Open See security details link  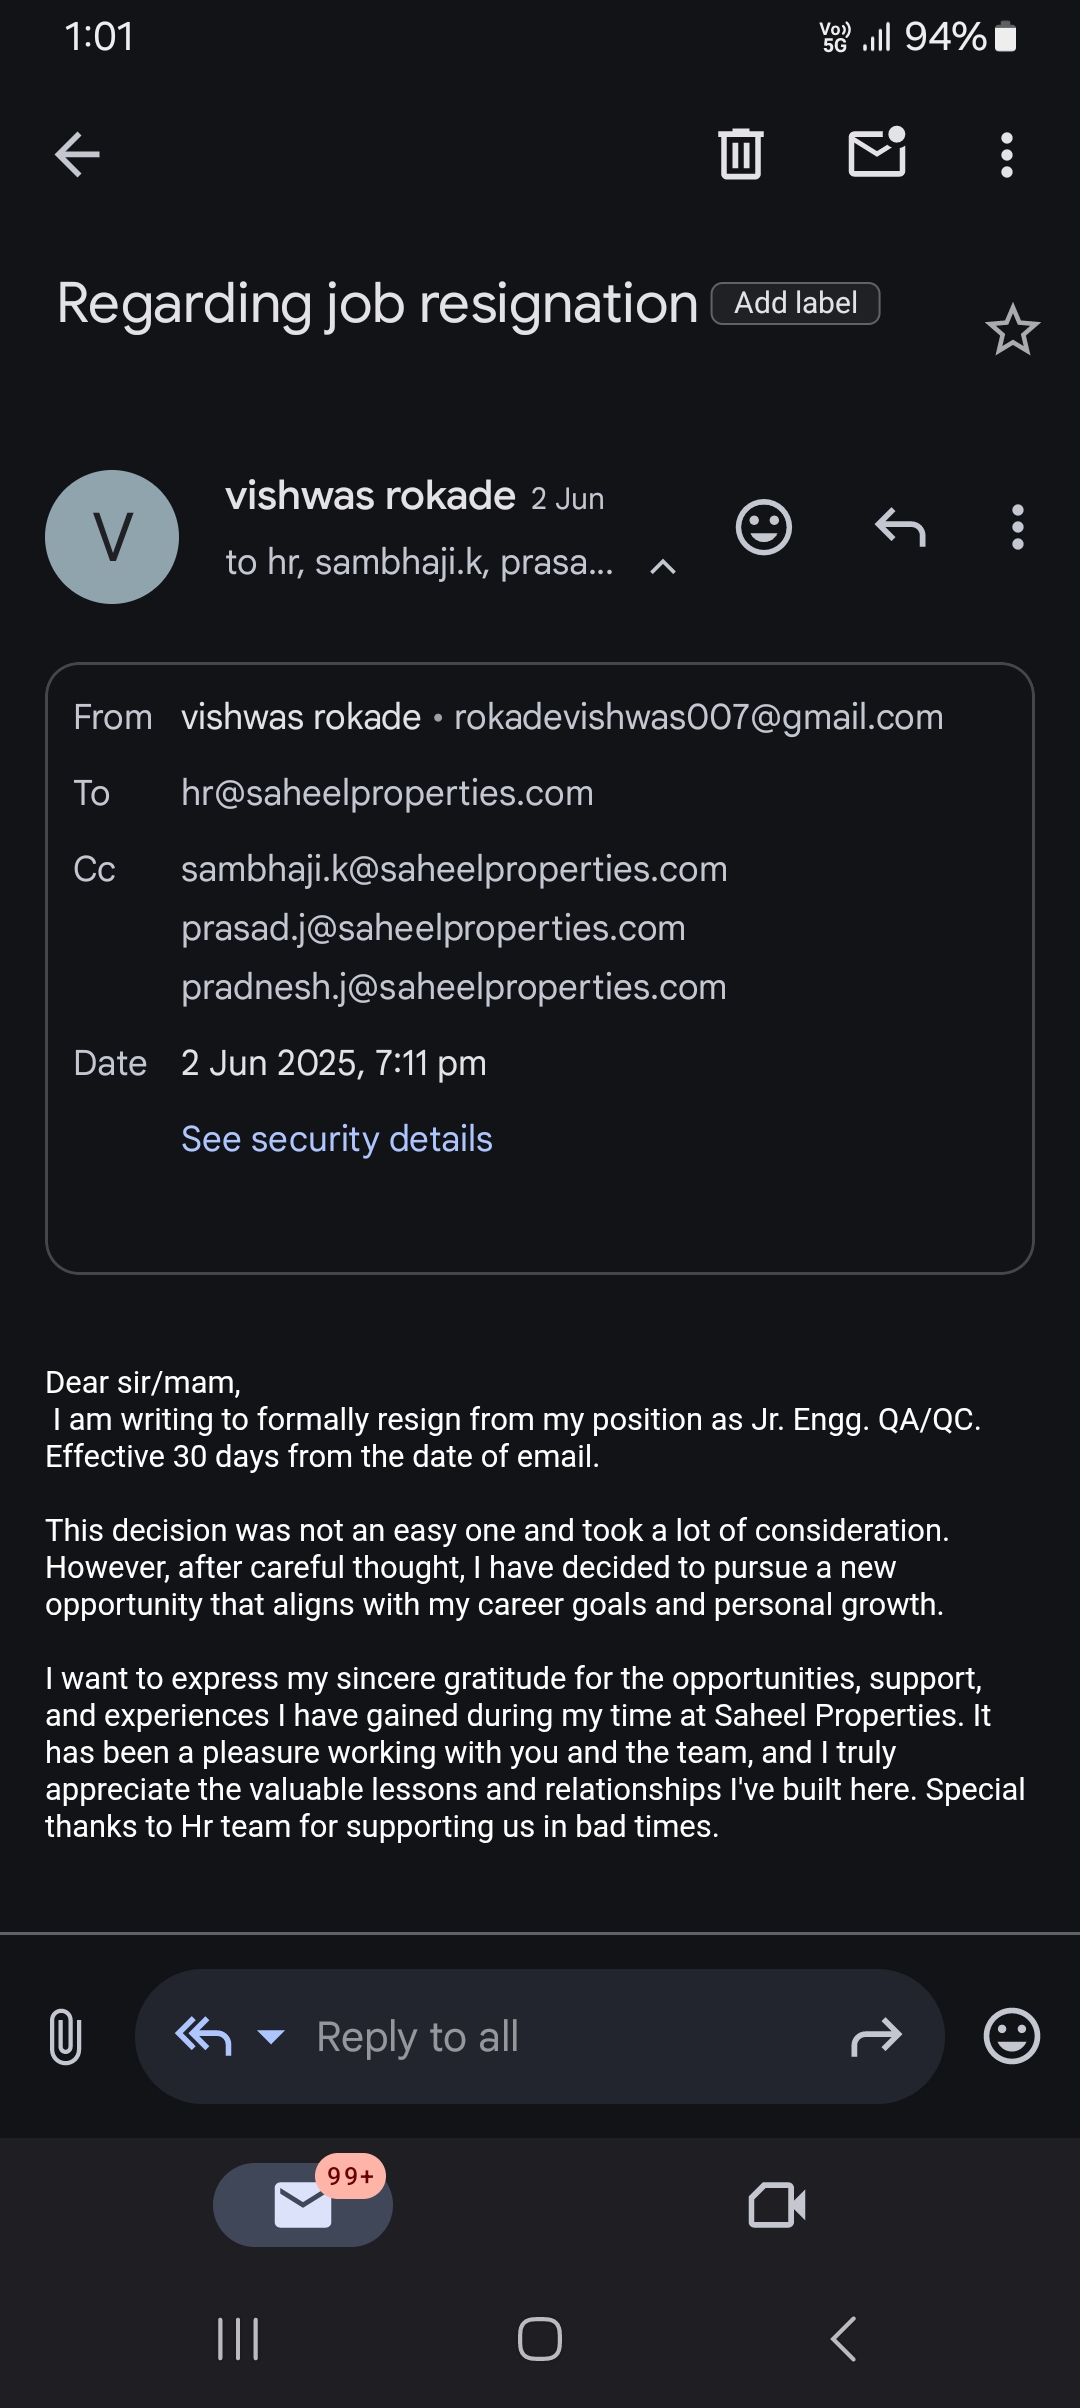pos(336,1139)
